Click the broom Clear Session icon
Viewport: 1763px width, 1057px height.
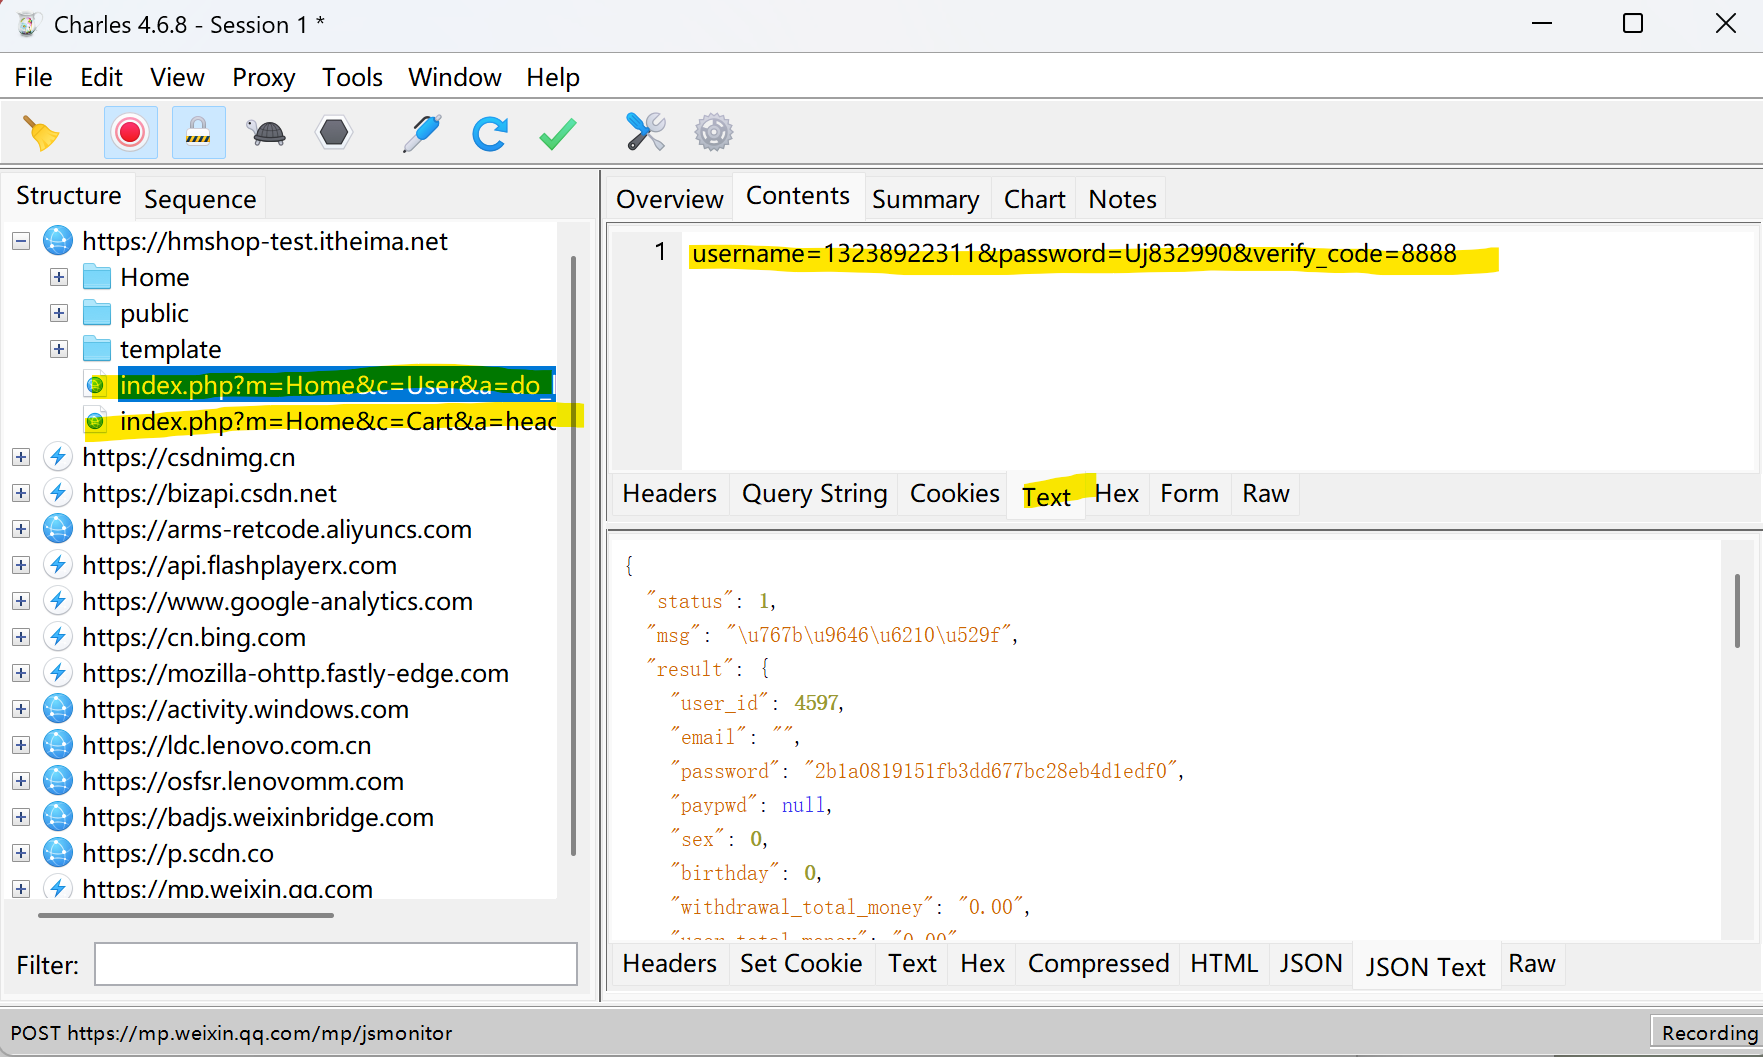pos(41,133)
